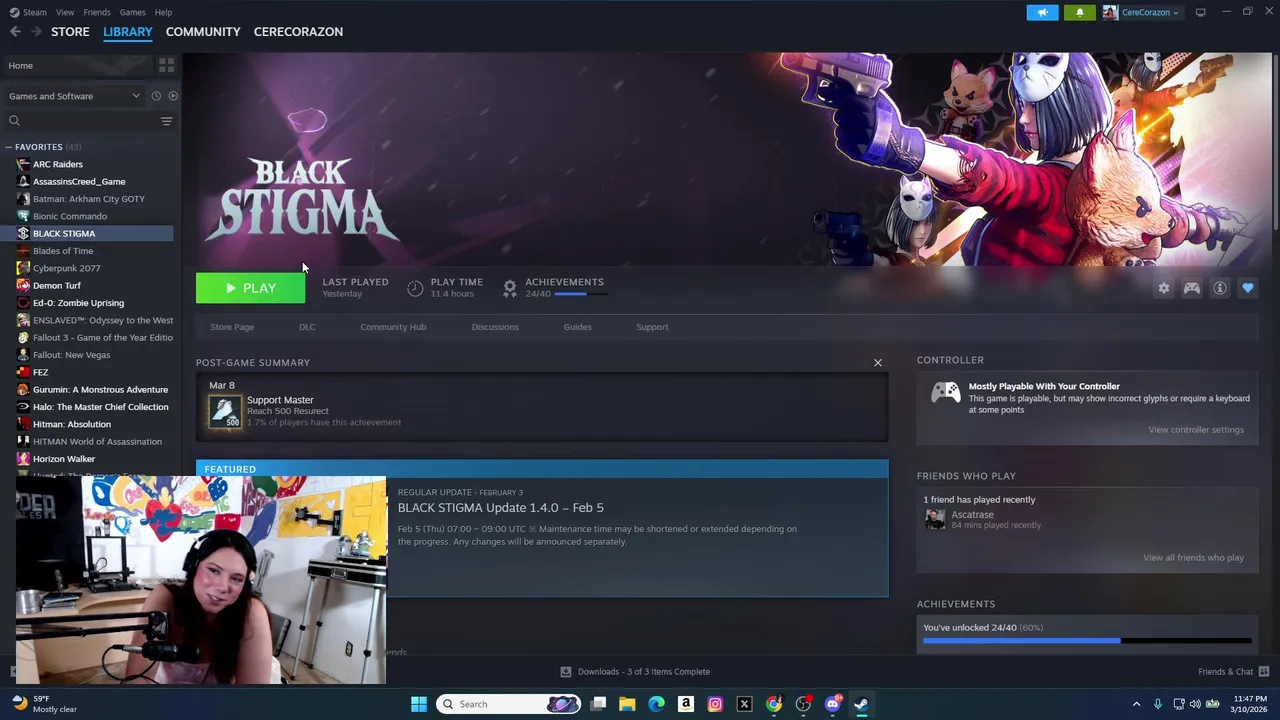
Task: Toggle the ready-to-play filter icon
Action: [x=173, y=96]
